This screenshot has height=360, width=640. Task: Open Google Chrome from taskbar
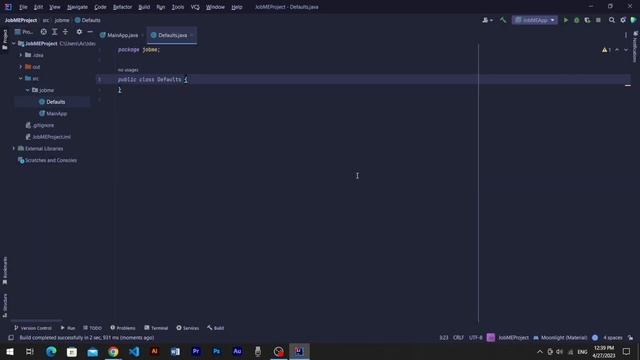point(113,351)
